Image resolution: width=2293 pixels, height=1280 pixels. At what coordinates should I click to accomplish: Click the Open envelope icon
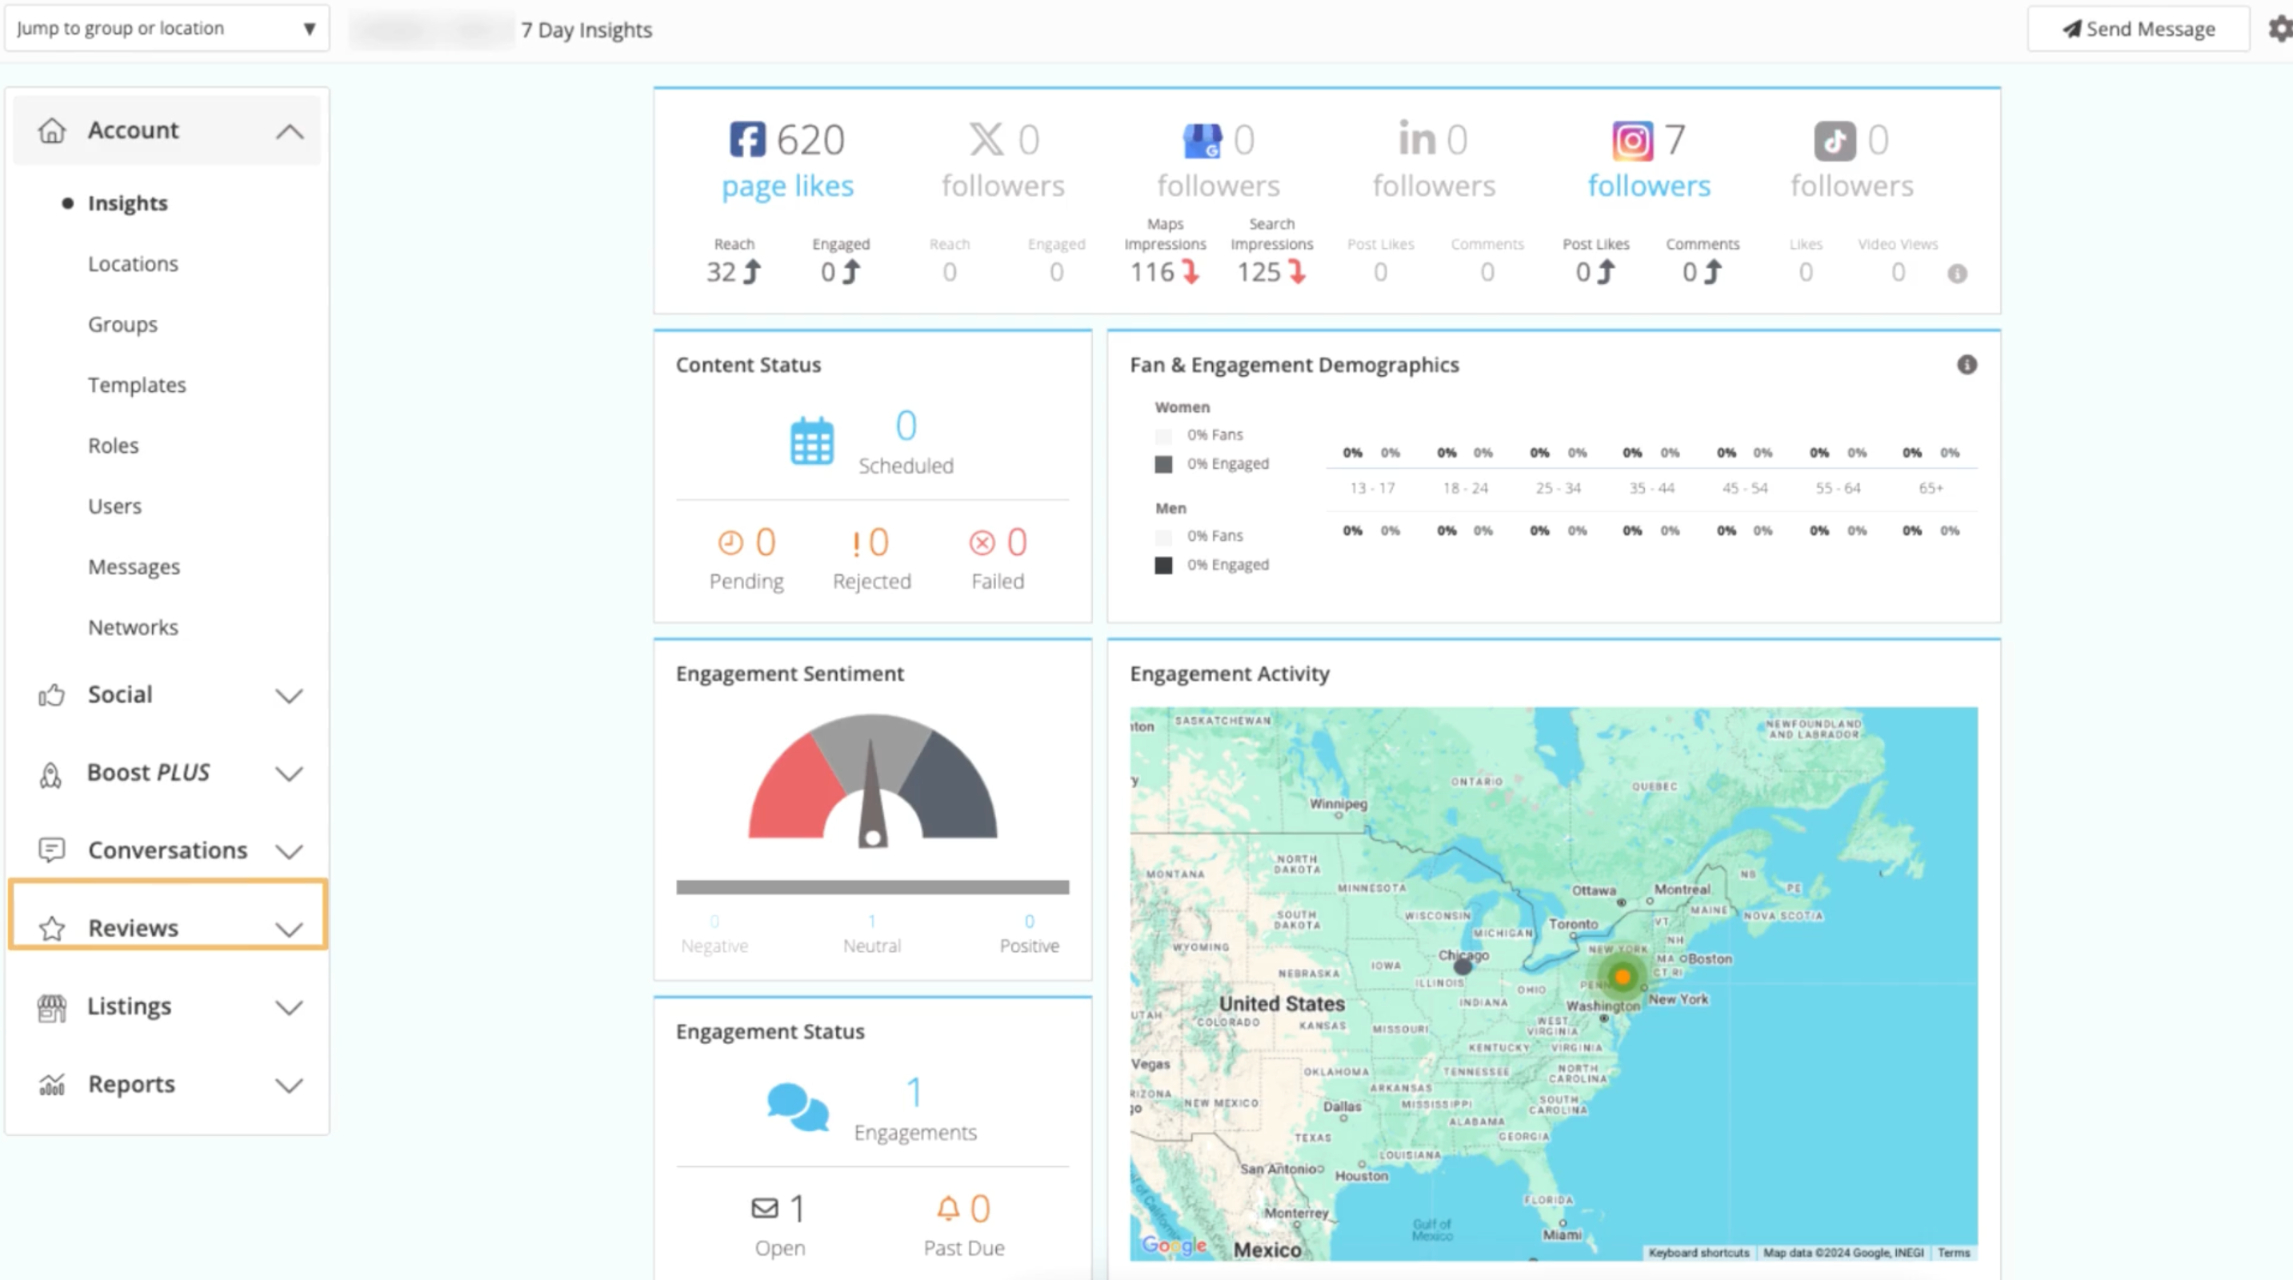click(765, 1209)
